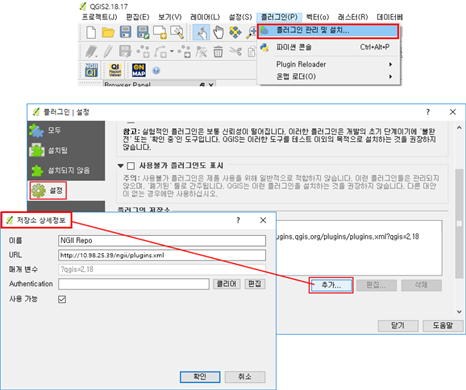Cancel repository details with 취소
This screenshot has height=390, width=466.
pyautogui.click(x=245, y=377)
